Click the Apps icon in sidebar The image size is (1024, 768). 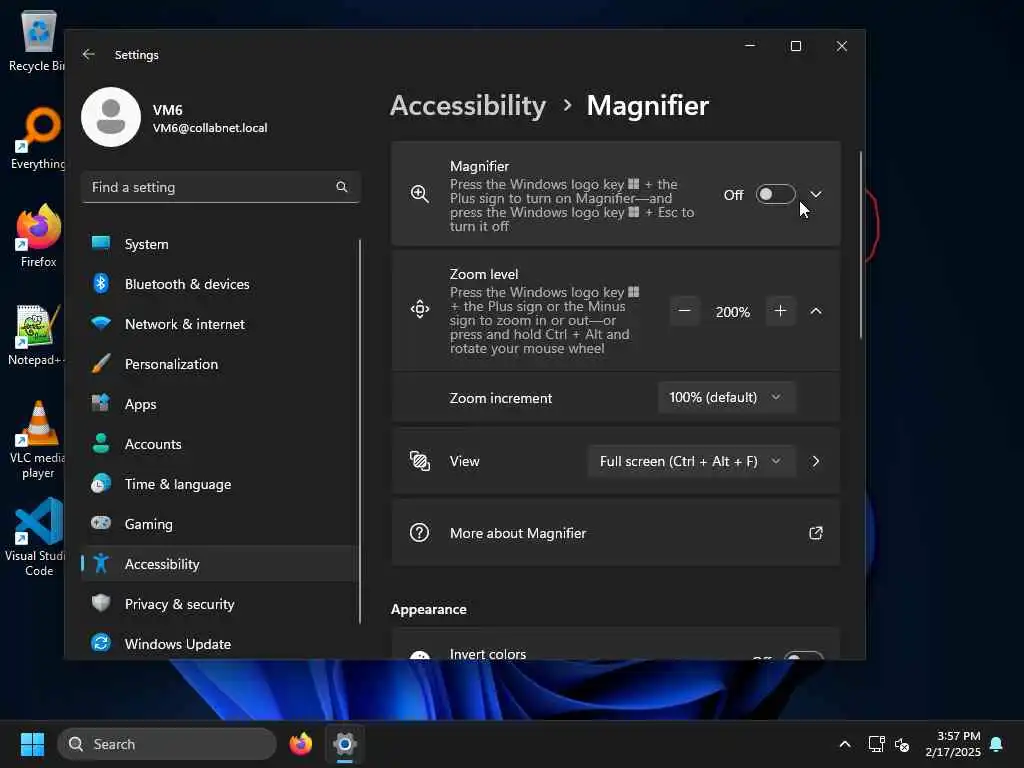tap(101, 404)
